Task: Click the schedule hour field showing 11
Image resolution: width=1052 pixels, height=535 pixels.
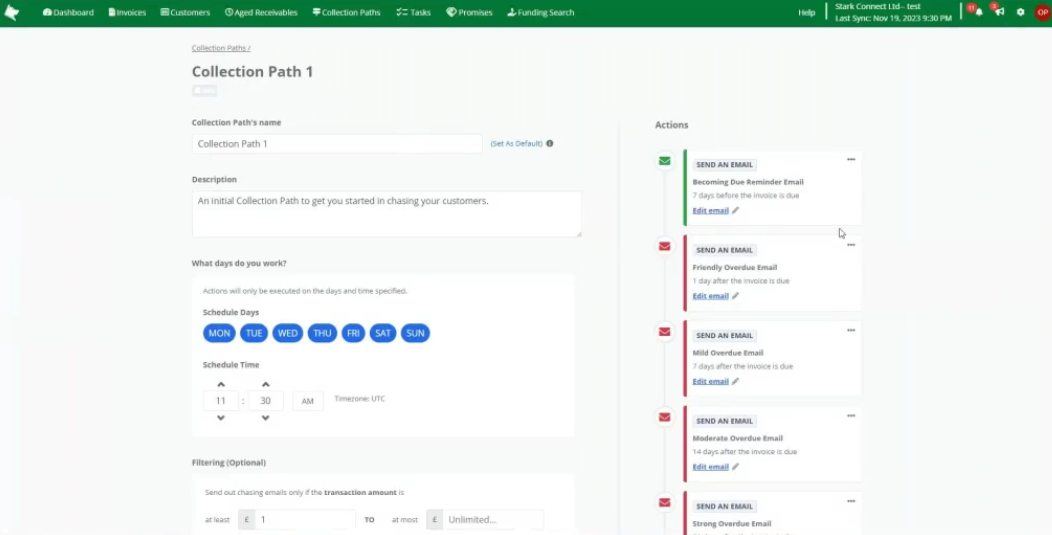Action: [x=221, y=401]
